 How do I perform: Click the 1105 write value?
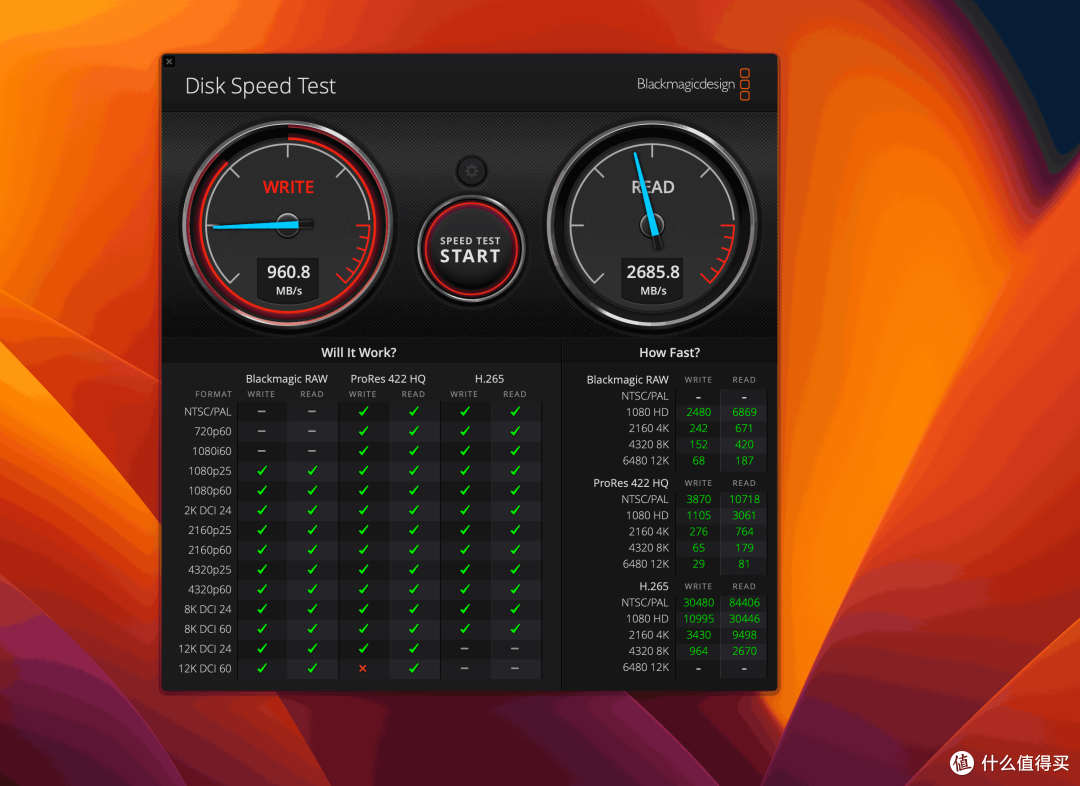click(x=698, y=515)
